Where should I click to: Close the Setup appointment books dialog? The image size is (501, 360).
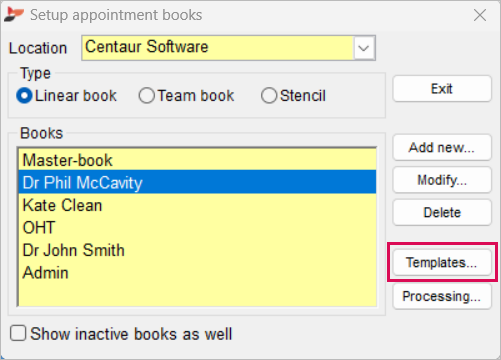[480, 15]
